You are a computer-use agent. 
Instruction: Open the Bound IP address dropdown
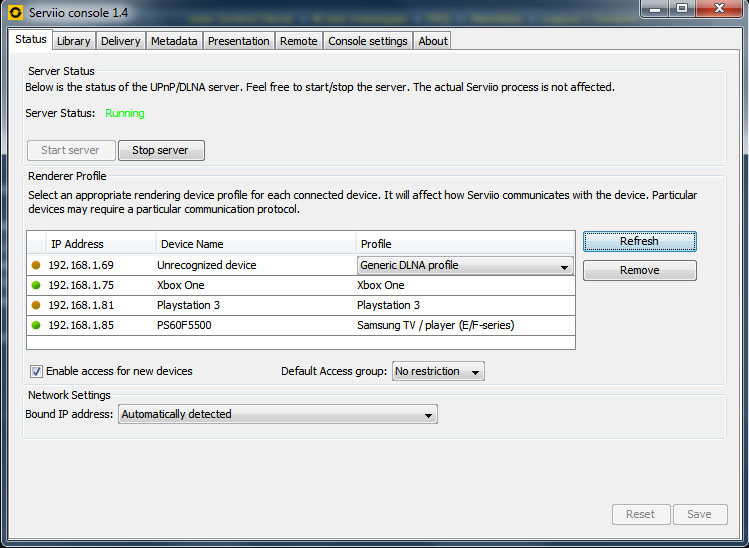point(277,414)
